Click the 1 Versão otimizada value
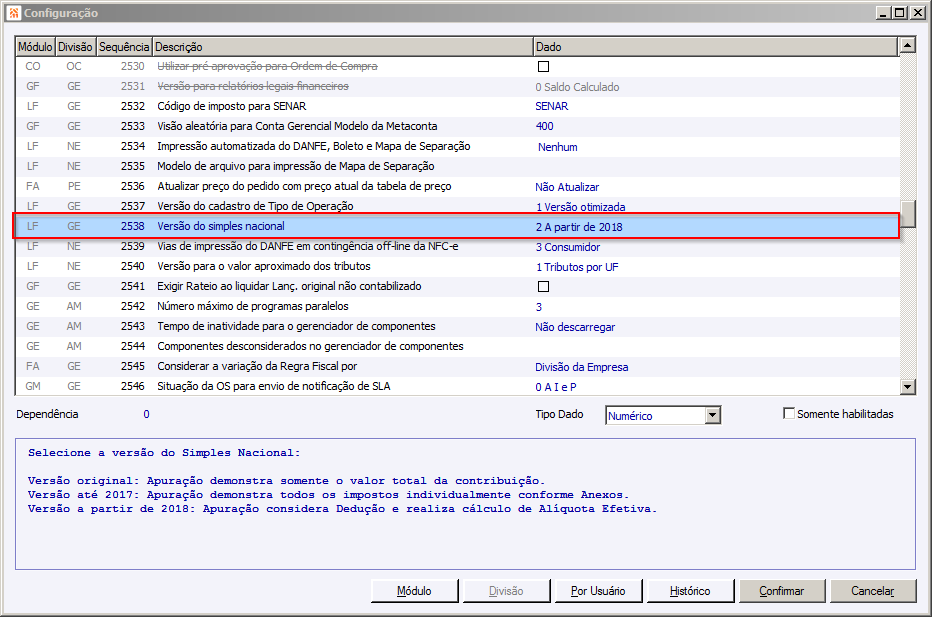Image resolution: width=932 pixels, height=617 pixels. pyautogui.click(x=581, y=207)
